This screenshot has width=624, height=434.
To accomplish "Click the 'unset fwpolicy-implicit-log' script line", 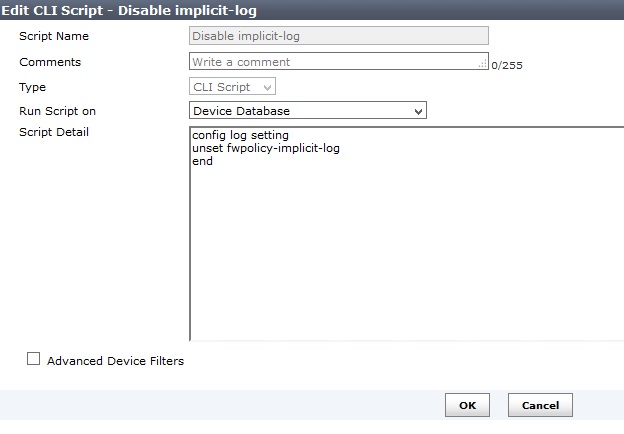I will pyautogui.click(x=263, y=149).
